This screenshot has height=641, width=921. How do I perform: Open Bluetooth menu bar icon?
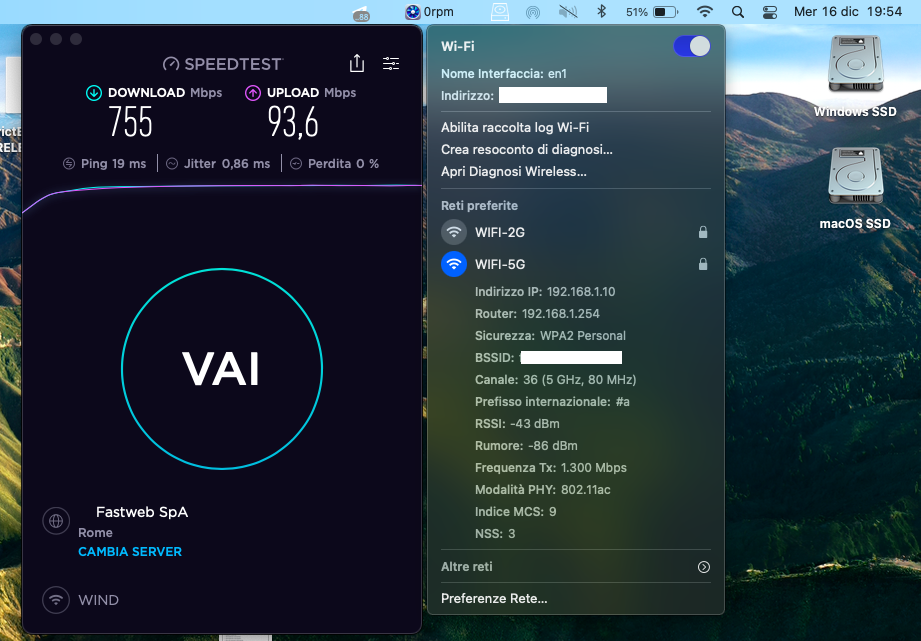pos(601,12)
